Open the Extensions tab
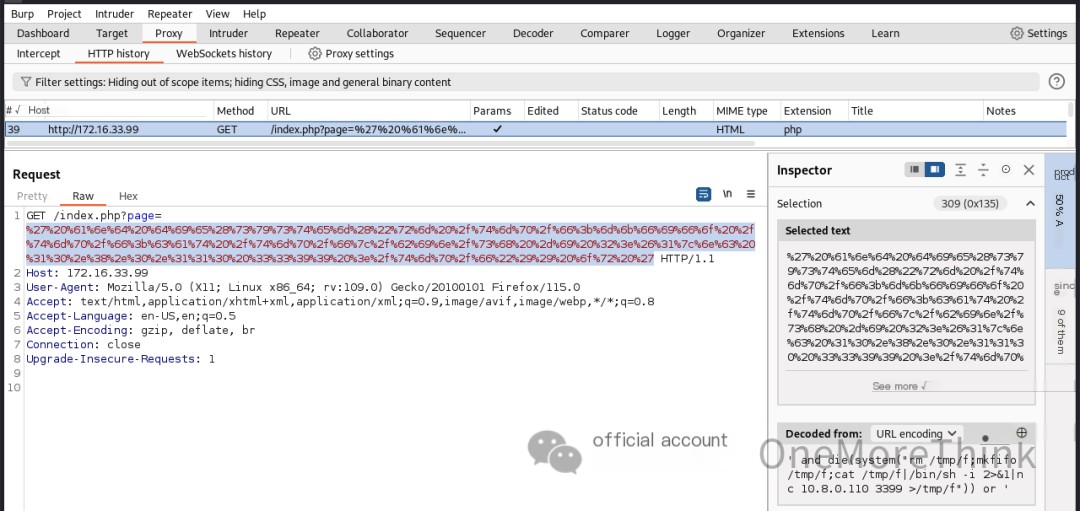This screenshot has width=1080, height=511. pyautogui.click(x=818, y=33)
